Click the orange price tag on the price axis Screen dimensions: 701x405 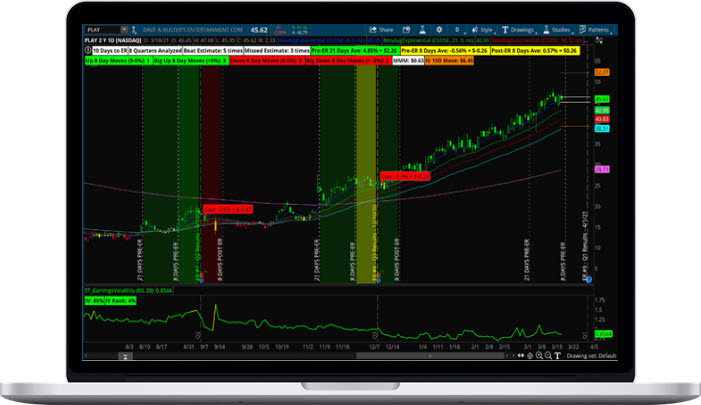click(x=601, y=73)
